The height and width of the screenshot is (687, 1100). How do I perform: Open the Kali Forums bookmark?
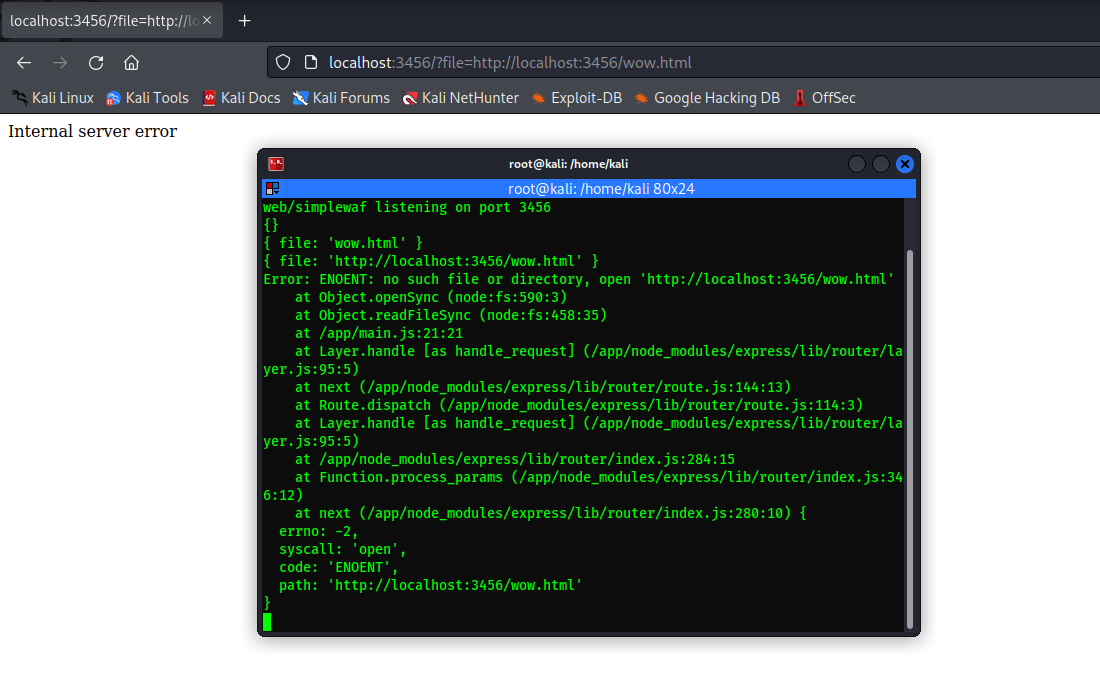pos(341,98)
